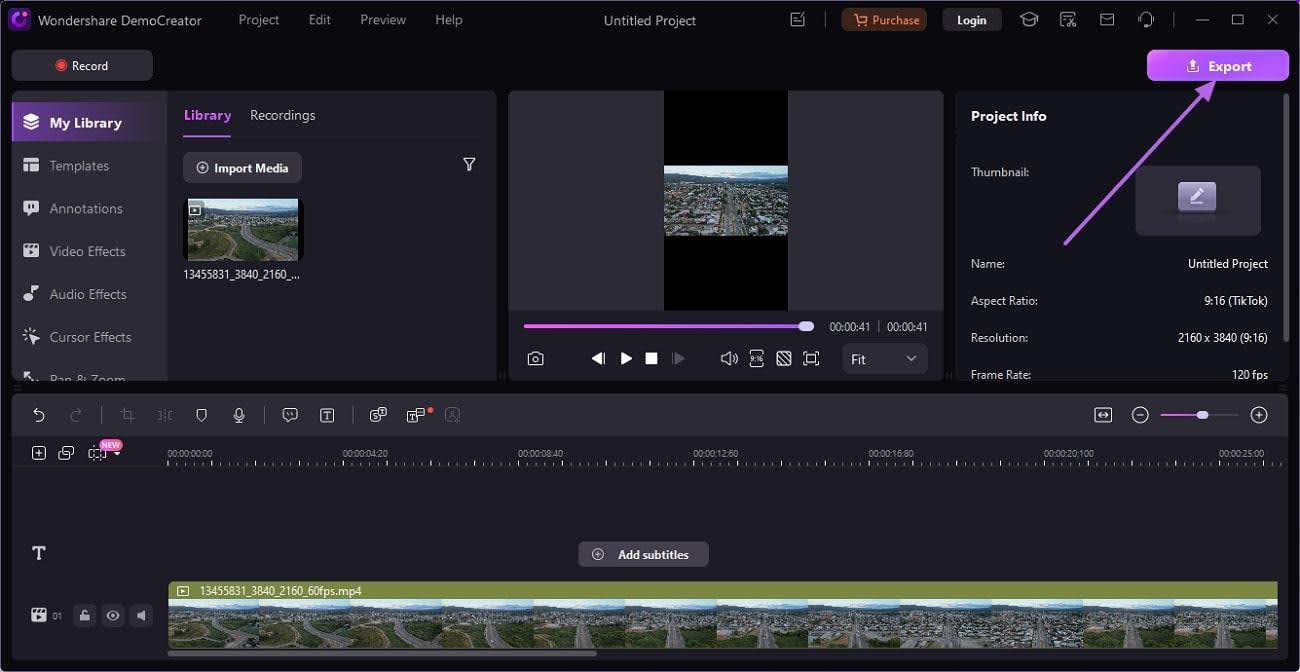The width and height of the screenshot is (1300, 672).
Task: Open My Library sidebar section
Action: [88, 123]
